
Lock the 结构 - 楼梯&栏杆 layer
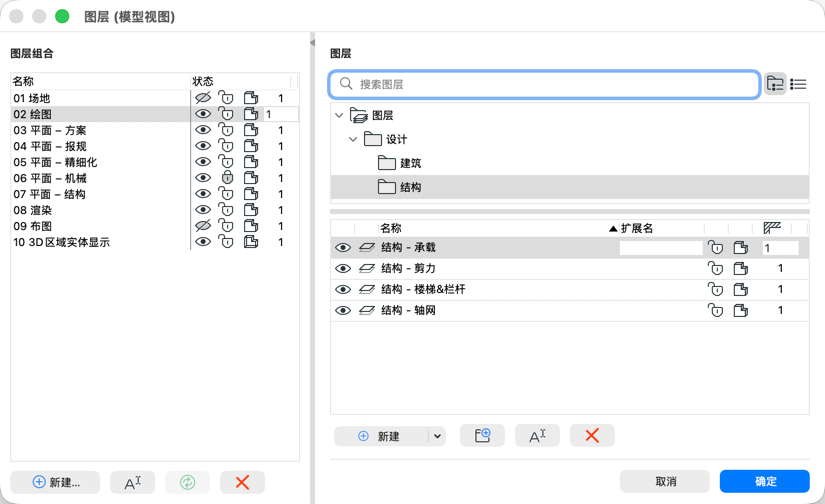[x=715, y=289]
